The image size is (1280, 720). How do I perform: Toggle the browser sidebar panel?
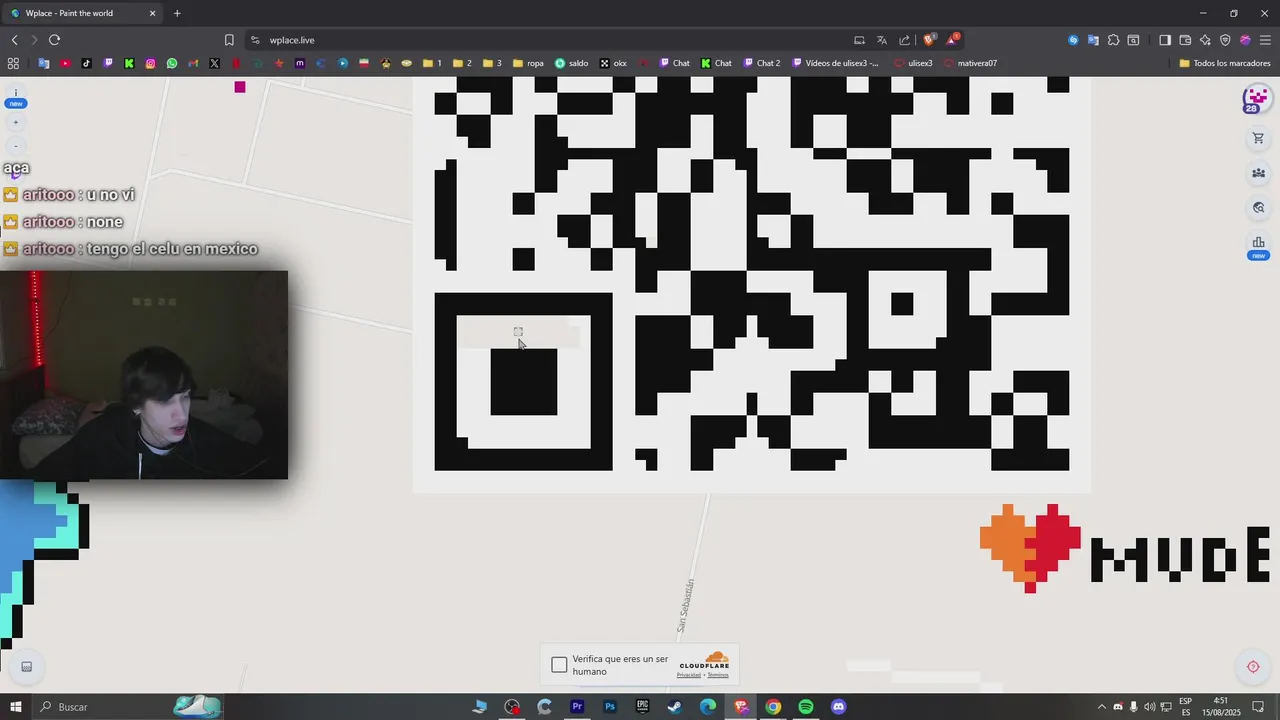coord(1165,40)
